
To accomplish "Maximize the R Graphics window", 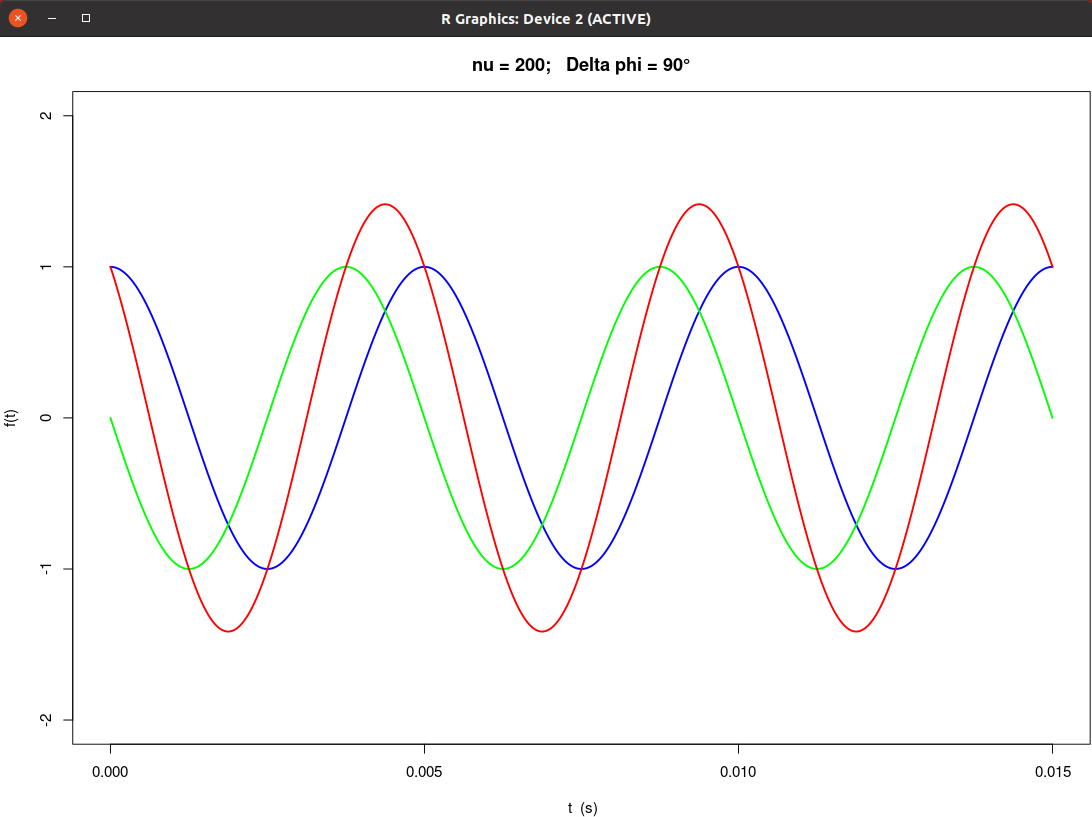I will pos(86,18).
